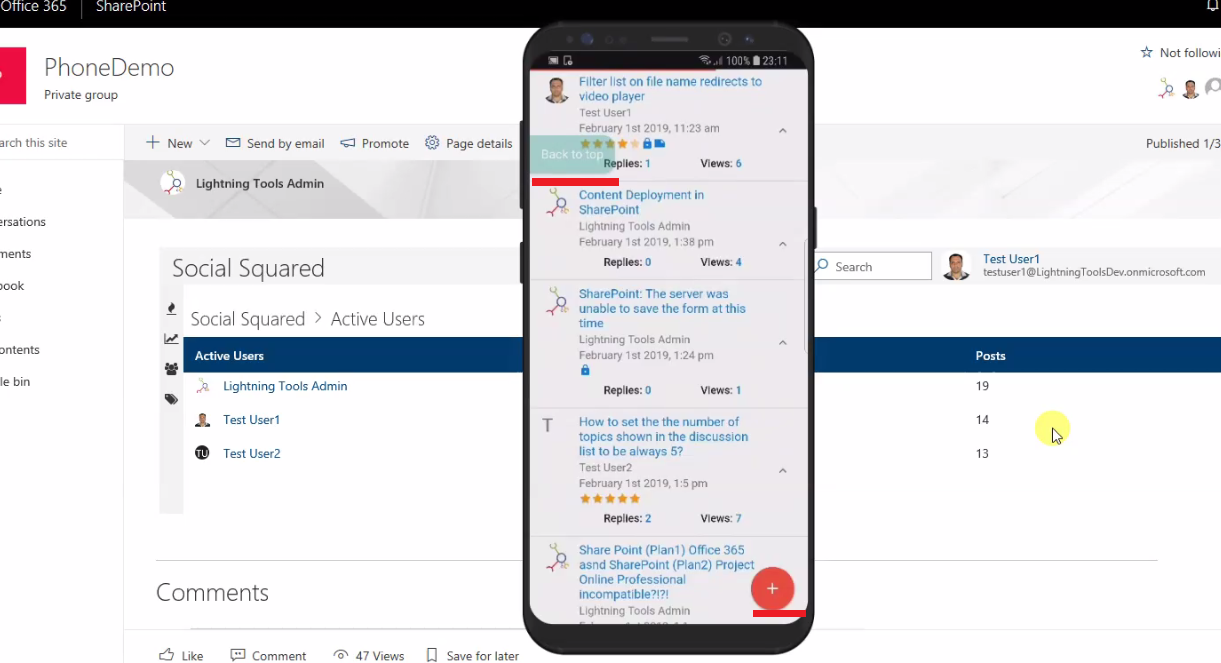Viewport: 1221px width, 663px height.
Task: Open the chart icon in Social Squared sidebar
Action: tap(171, 339)
